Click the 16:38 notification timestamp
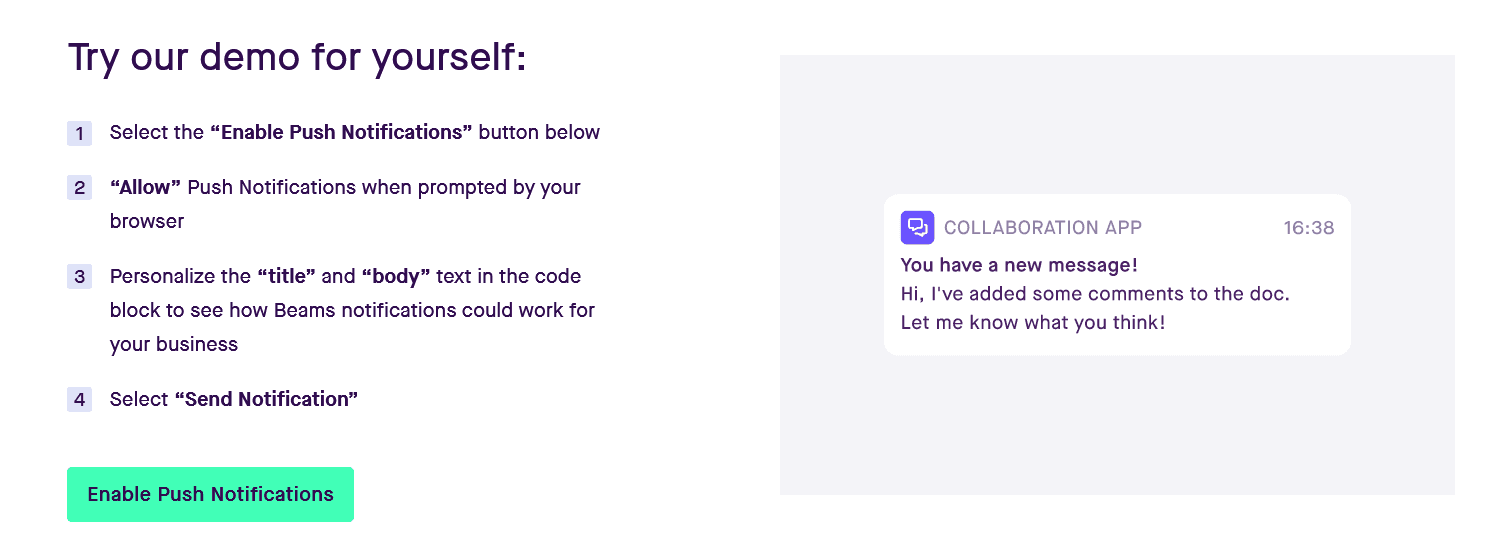 (1308, 228)
